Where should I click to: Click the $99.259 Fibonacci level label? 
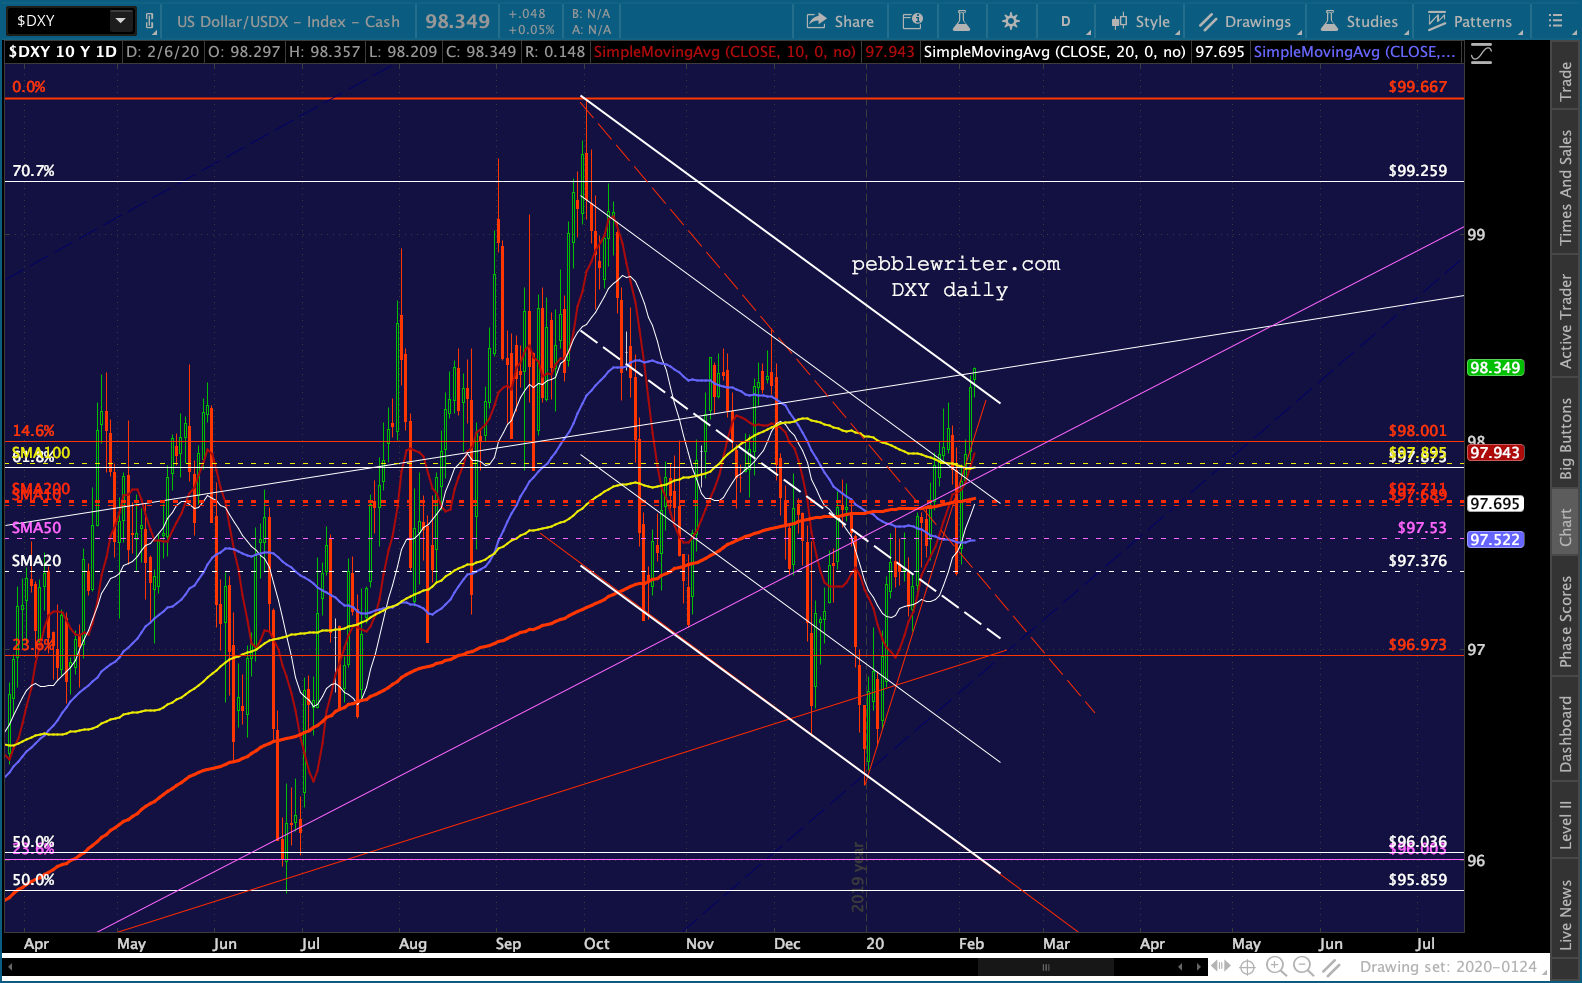pos(1417,171)
